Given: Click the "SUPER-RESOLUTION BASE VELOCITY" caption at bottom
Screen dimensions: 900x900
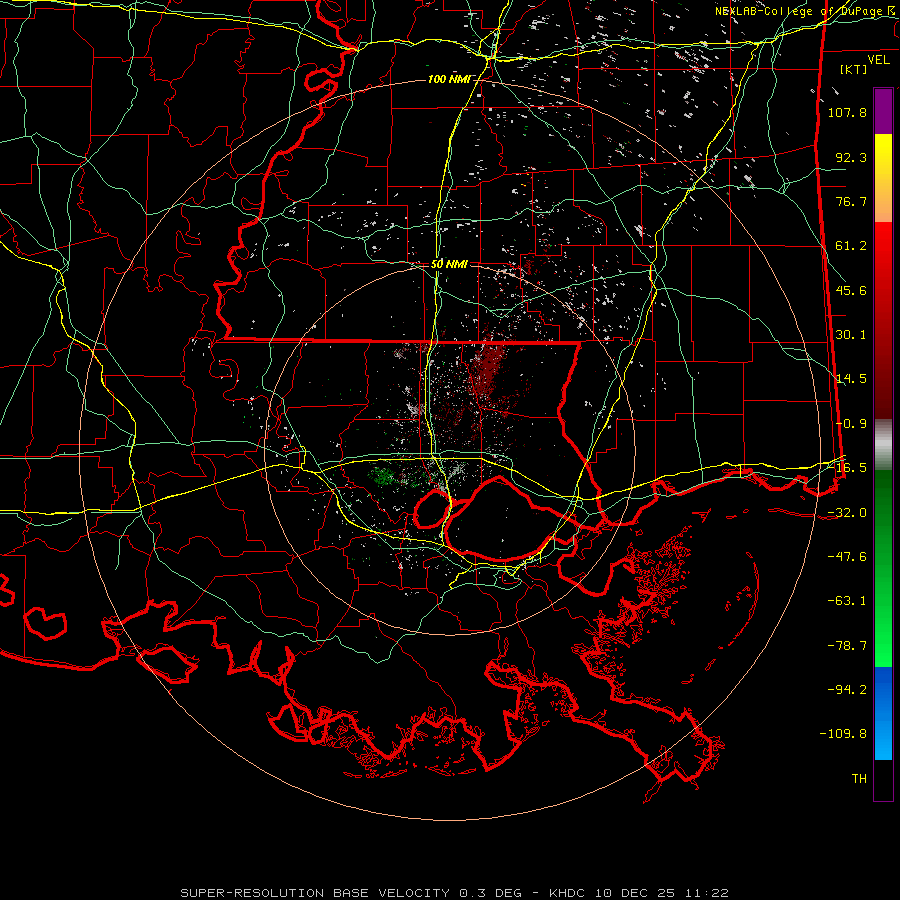Looking at the screenshot, I should [315, 893].
